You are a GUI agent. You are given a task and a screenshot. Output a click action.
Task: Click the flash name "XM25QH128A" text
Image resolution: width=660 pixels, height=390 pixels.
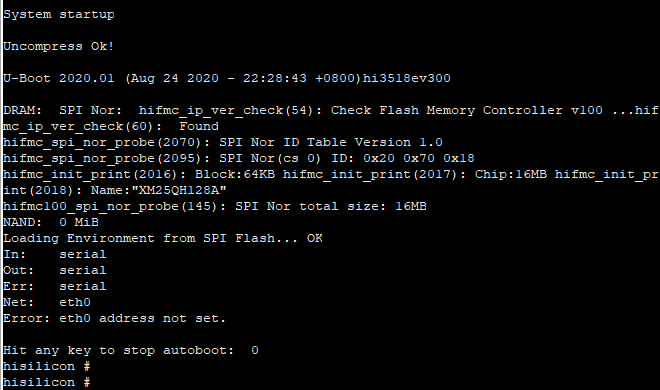coord(179,190)
